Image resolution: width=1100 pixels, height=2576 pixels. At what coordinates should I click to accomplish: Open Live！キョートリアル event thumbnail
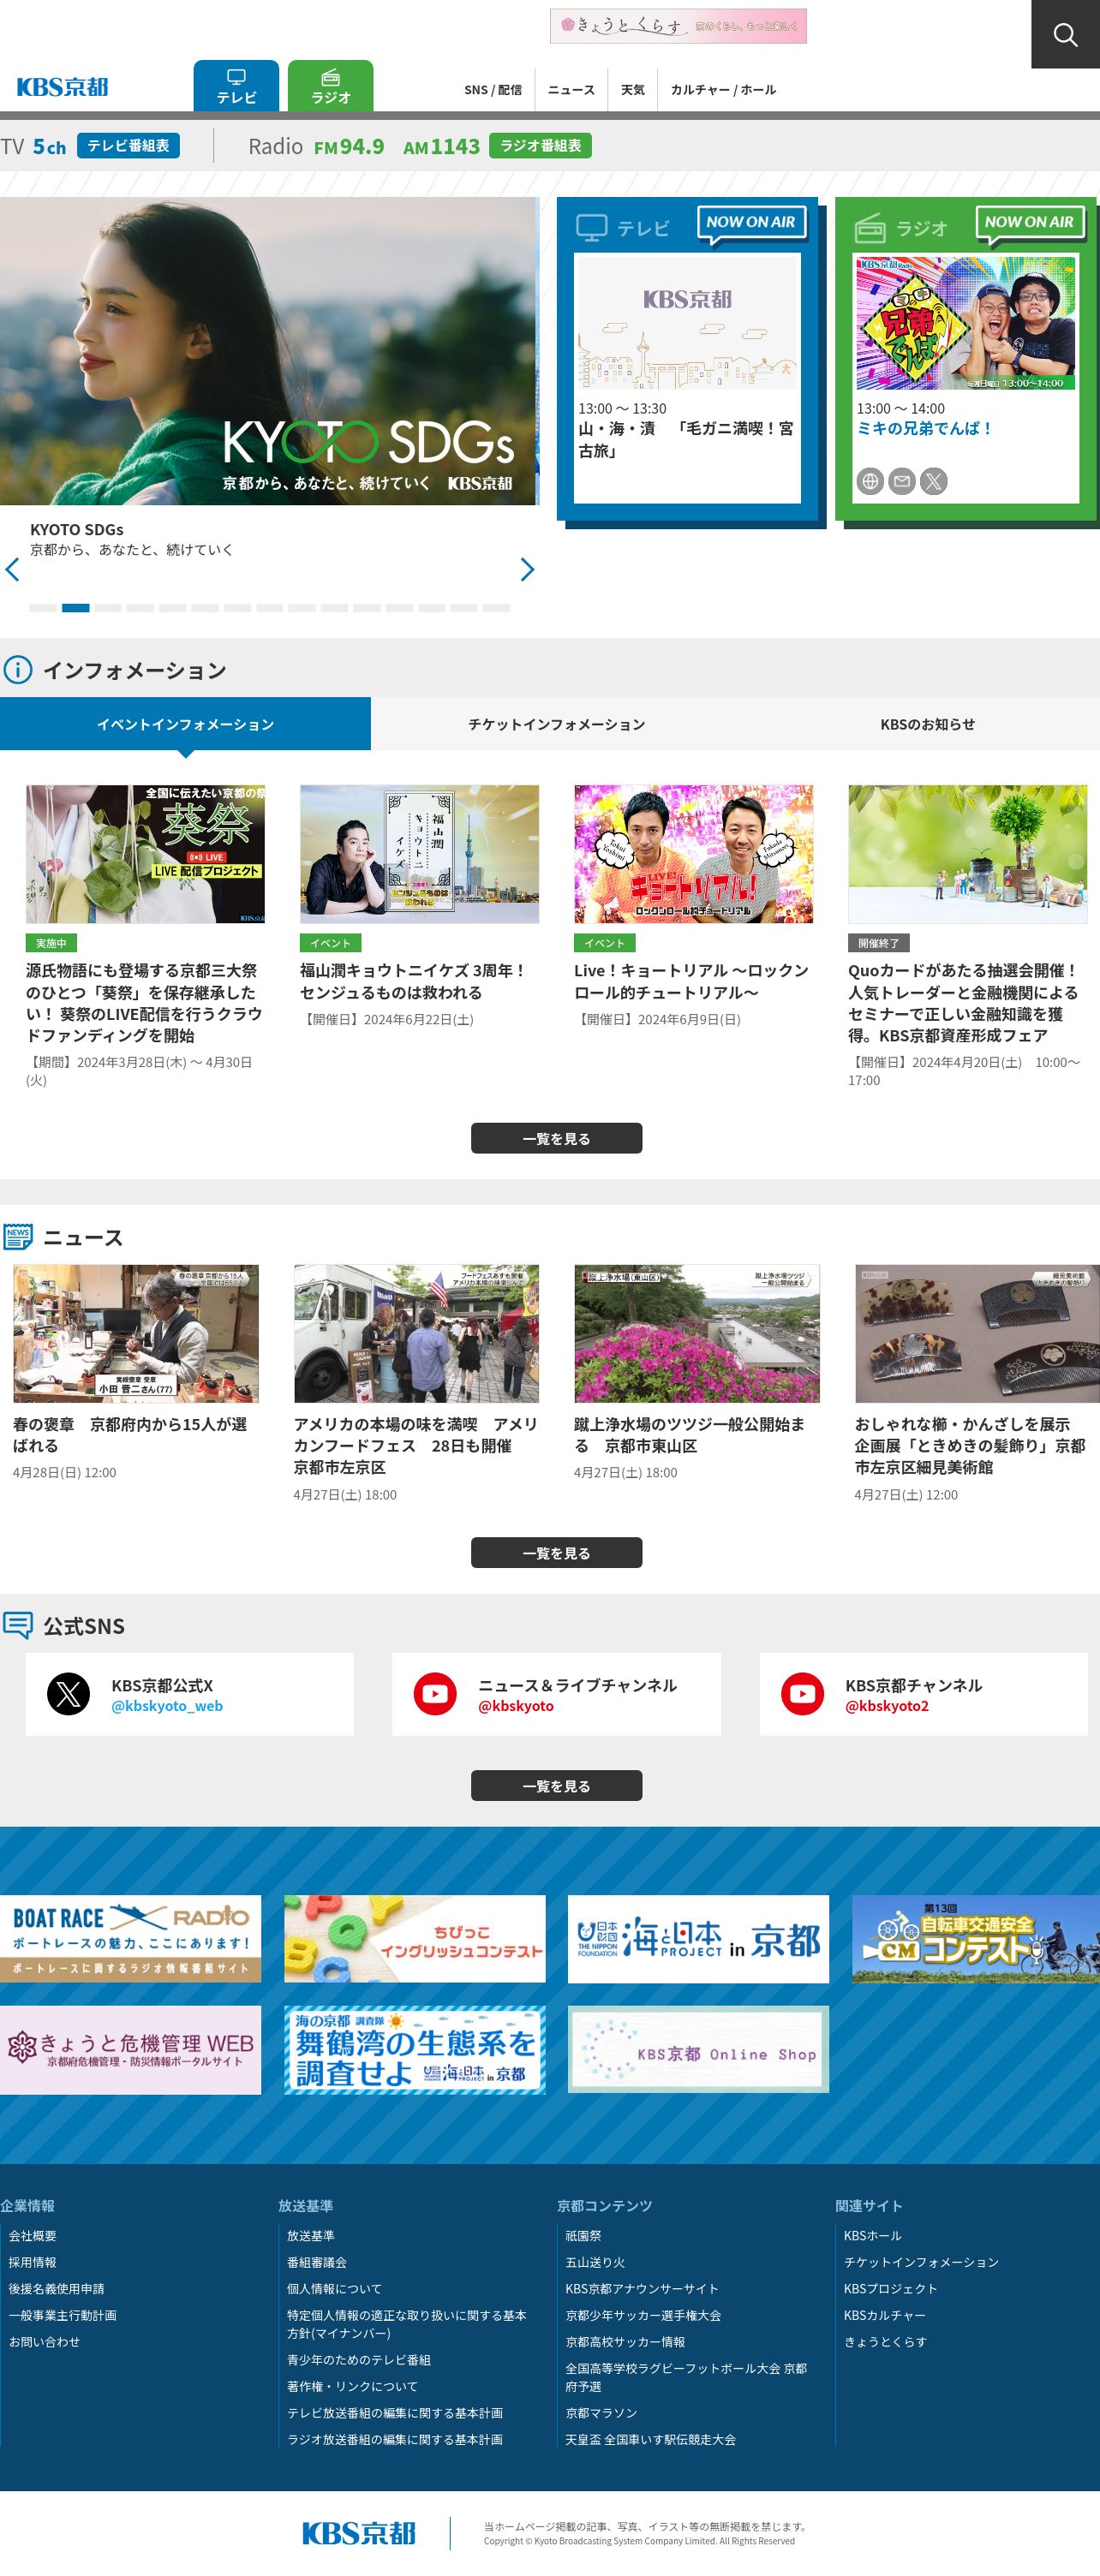click(x=693, y=854)
